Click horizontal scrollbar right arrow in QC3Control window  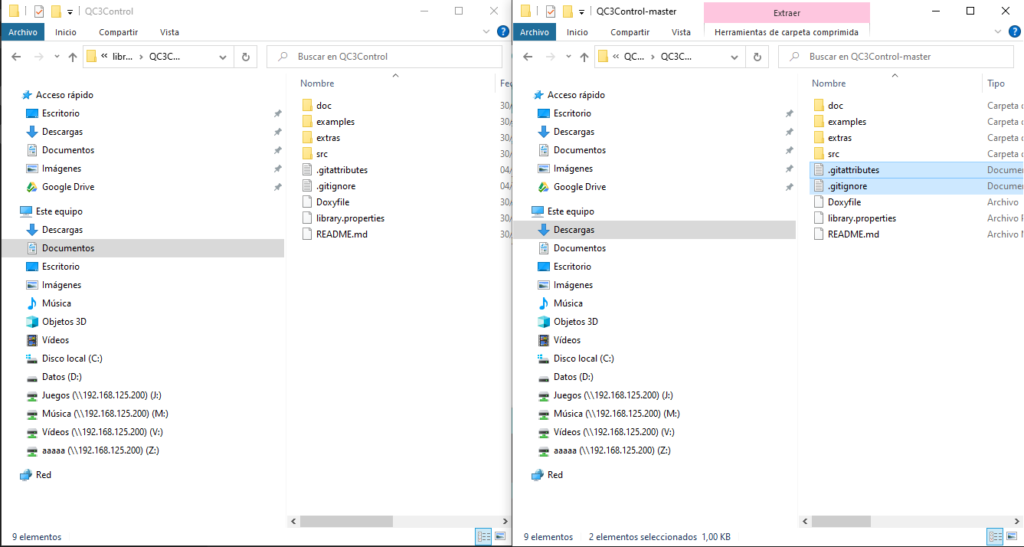pos(504,521)
